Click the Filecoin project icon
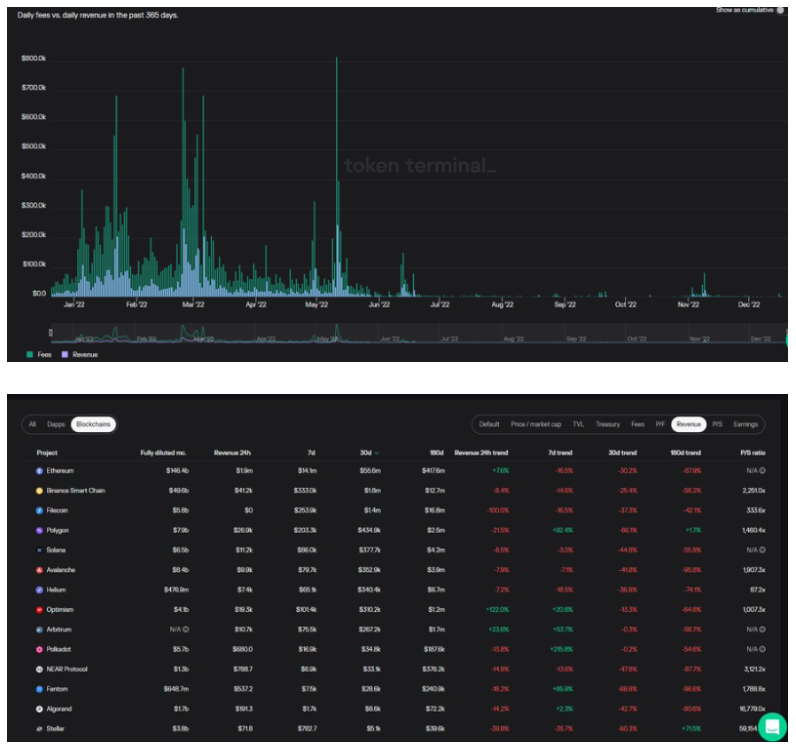 point(39,510)
